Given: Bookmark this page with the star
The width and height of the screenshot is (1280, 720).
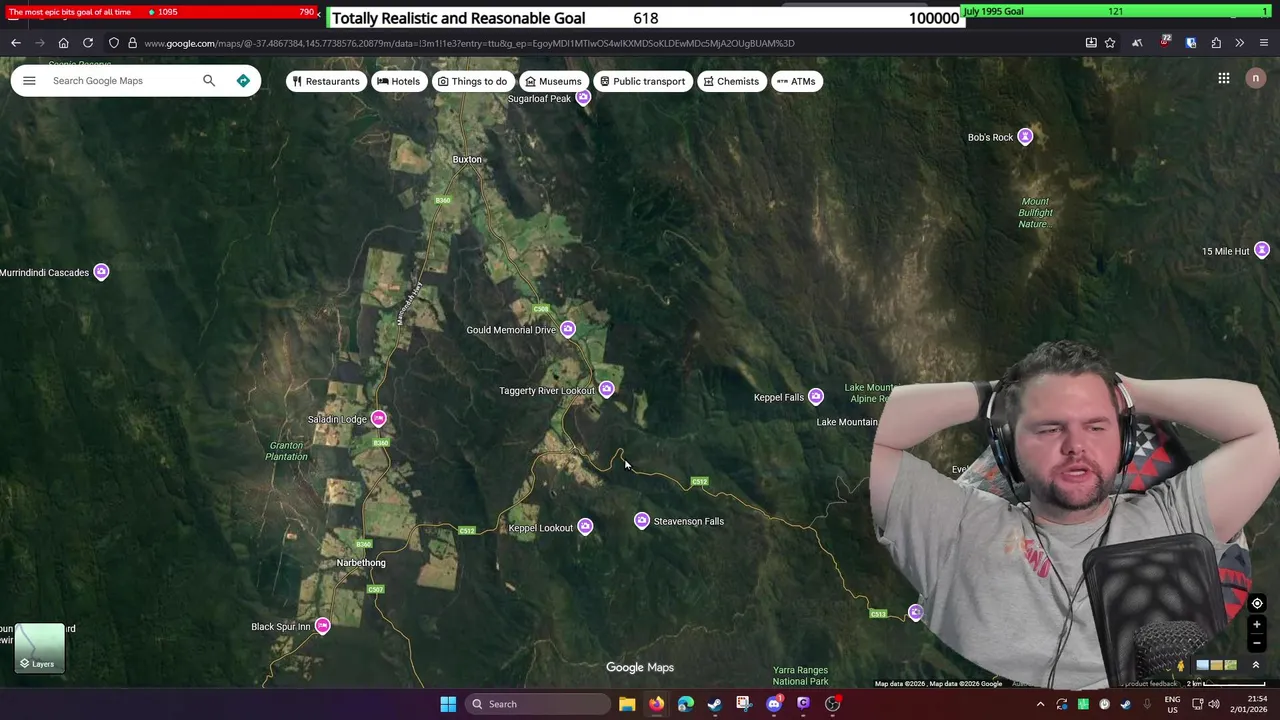Looking at the screenshot, I should 1110,43.
